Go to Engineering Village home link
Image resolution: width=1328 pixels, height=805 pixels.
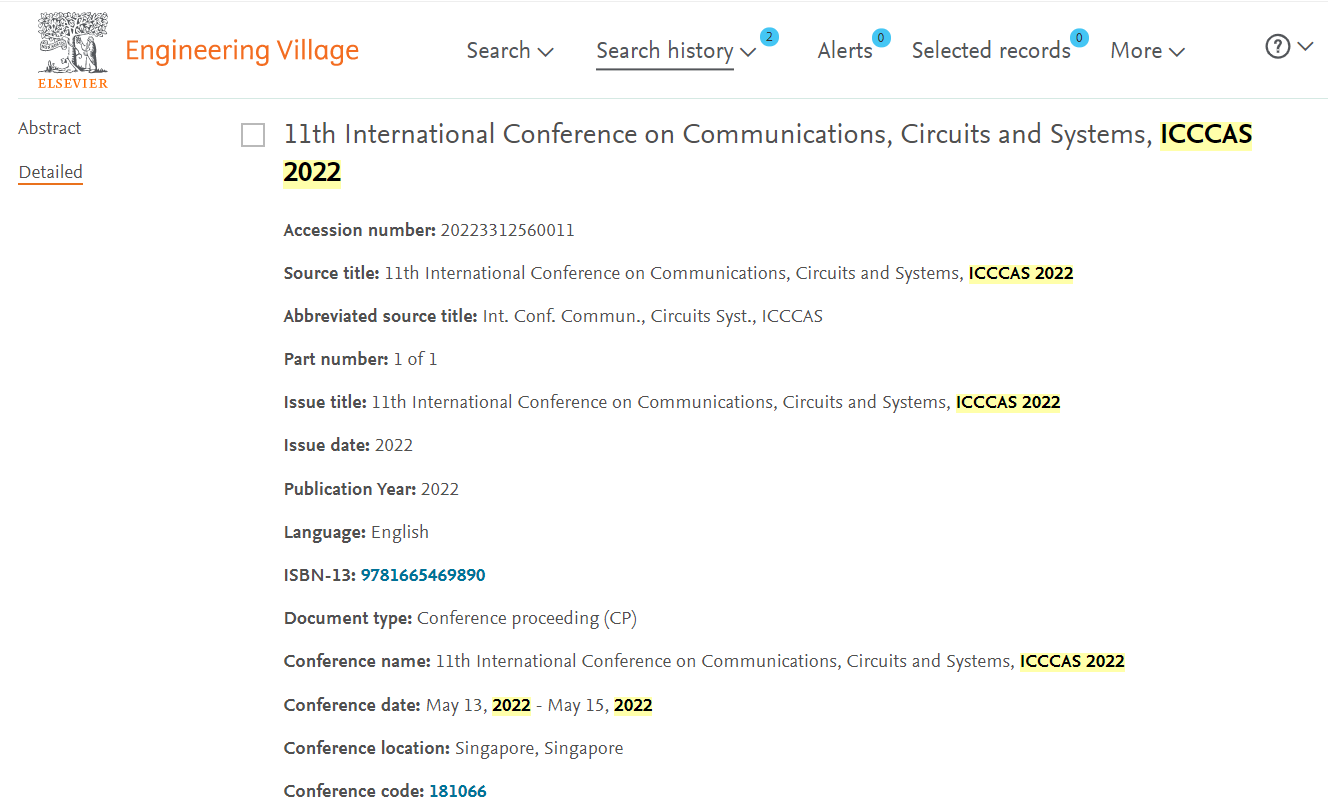click(x=242, y=51)
